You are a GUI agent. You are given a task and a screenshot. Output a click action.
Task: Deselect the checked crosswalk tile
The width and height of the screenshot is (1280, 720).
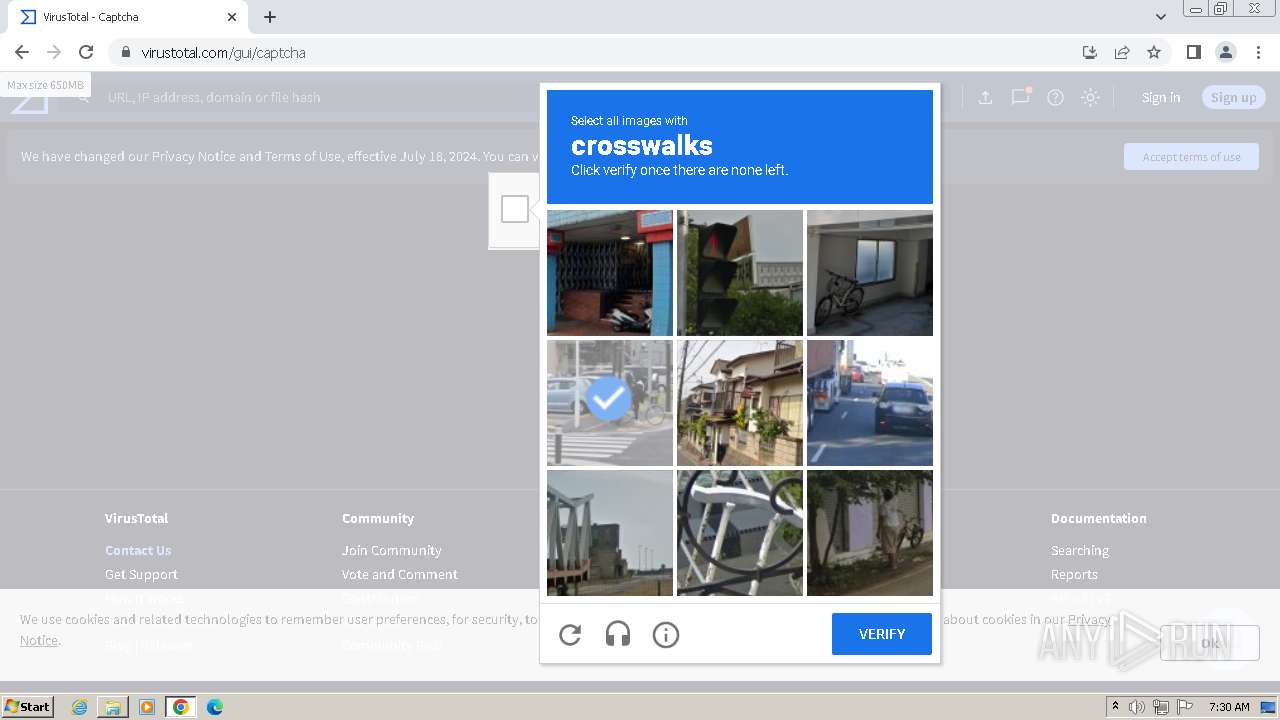click(610, 403)
